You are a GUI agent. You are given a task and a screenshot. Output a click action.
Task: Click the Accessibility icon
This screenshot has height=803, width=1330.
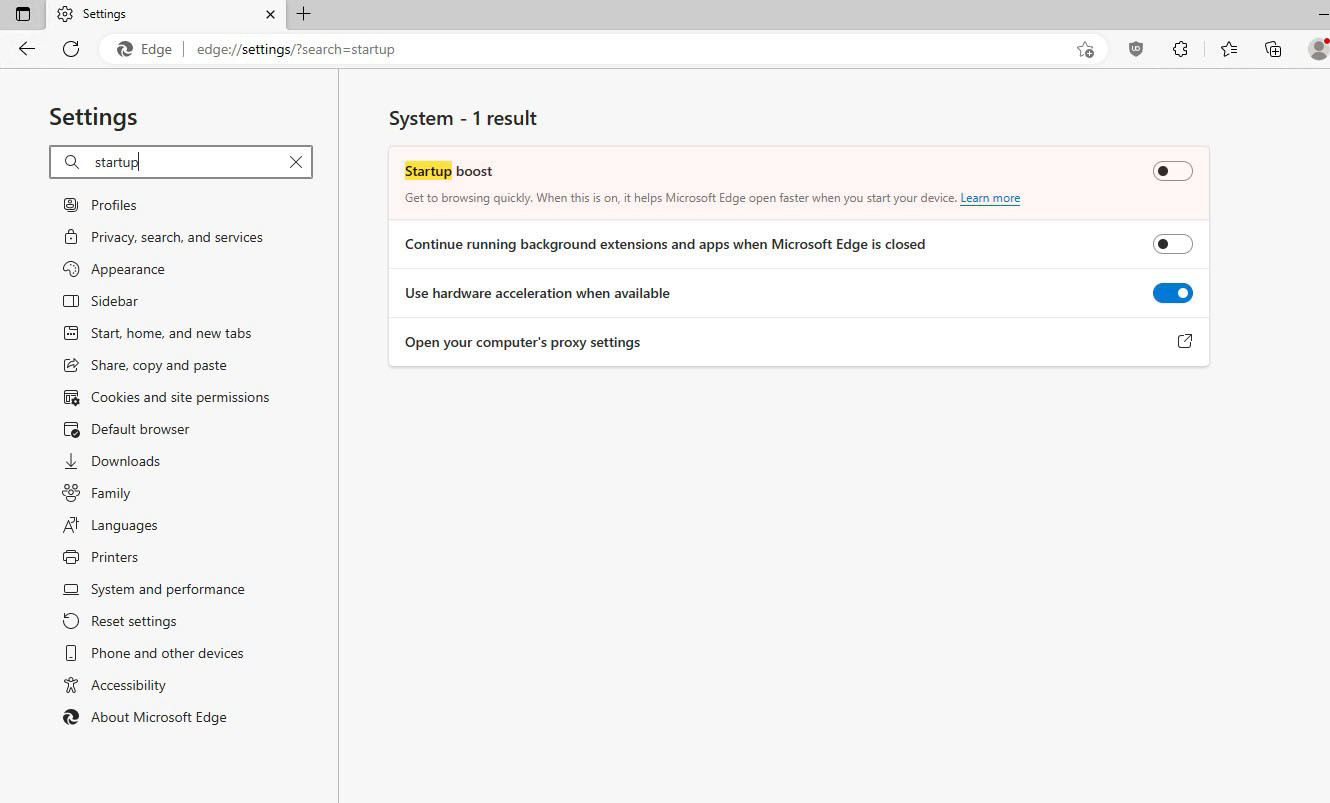71,685
